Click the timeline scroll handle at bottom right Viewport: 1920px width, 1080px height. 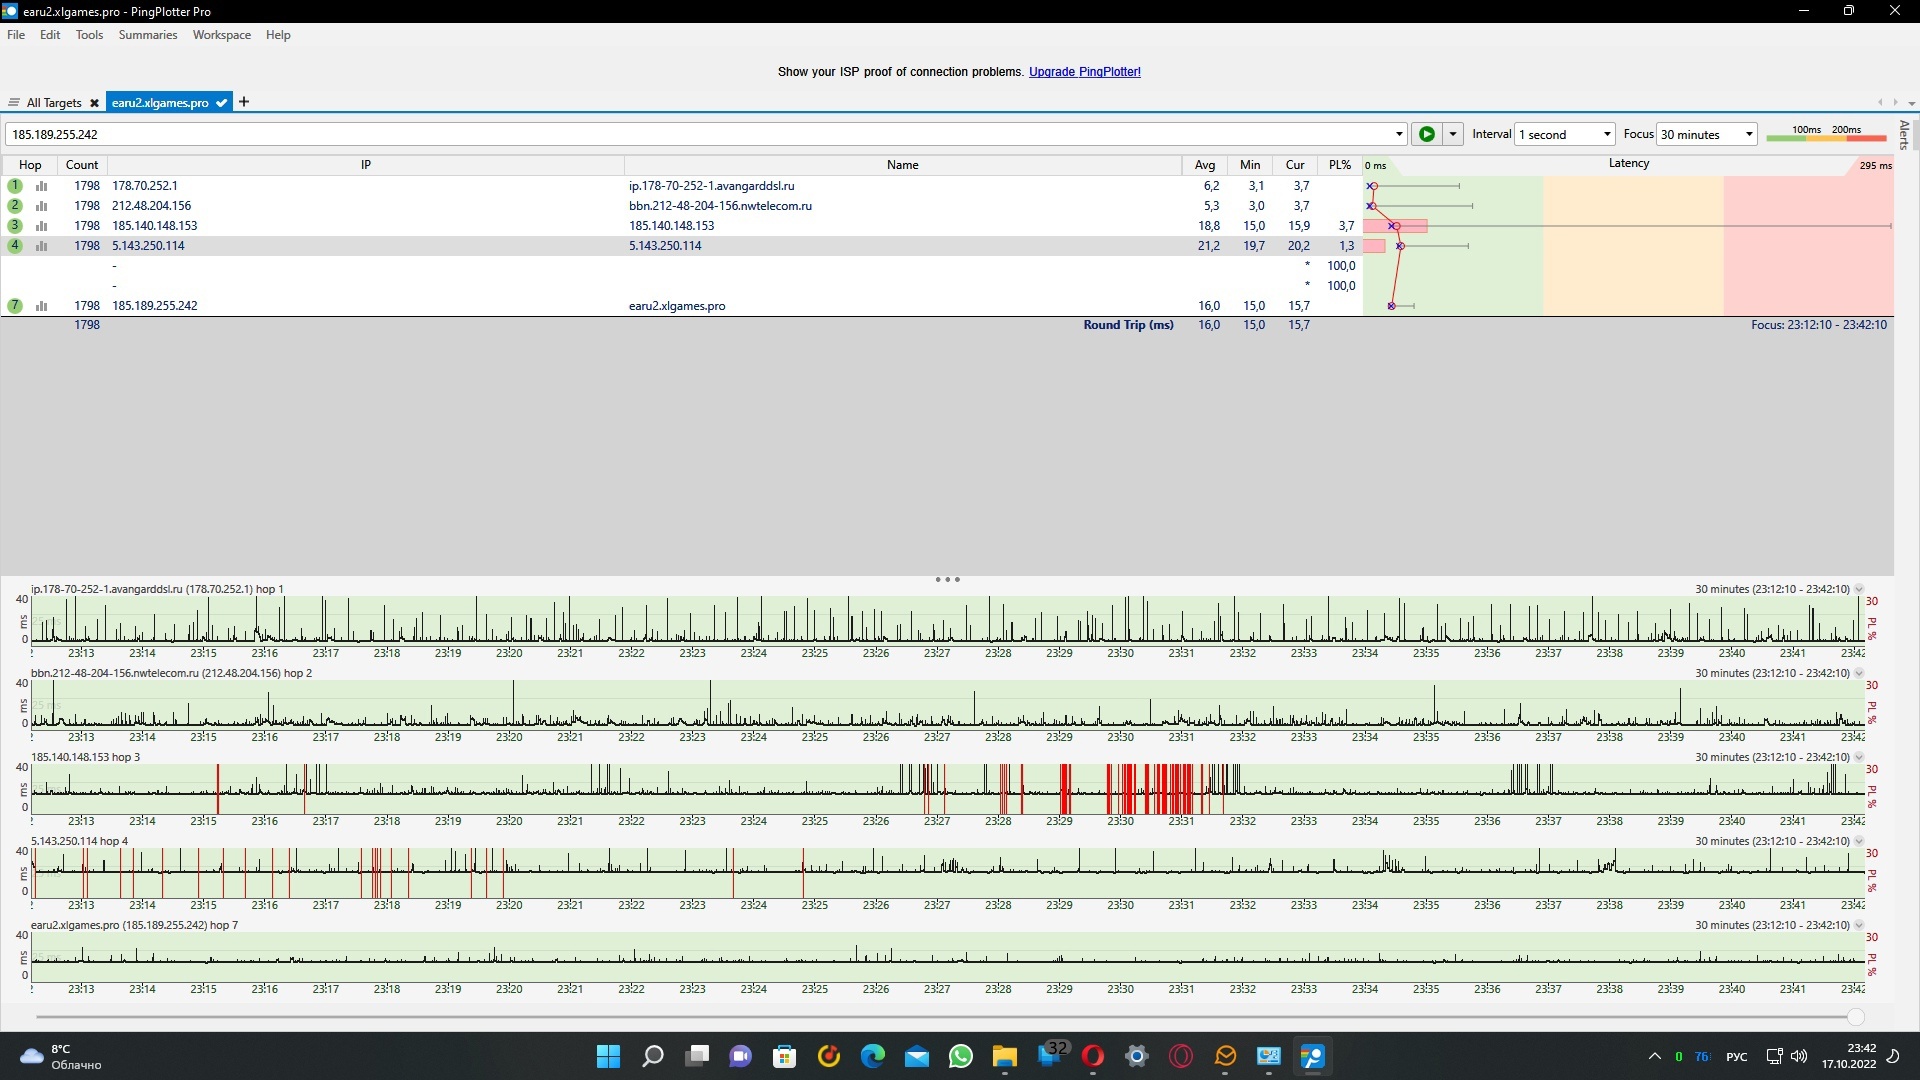pos(1856,1017)
